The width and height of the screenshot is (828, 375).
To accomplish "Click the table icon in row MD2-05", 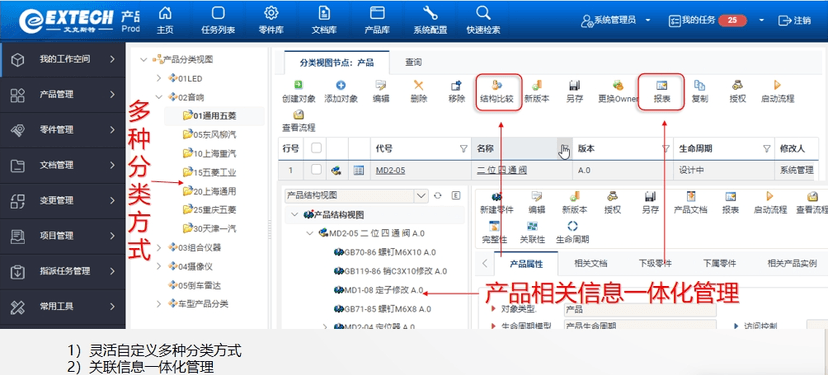I will point(359,170).
